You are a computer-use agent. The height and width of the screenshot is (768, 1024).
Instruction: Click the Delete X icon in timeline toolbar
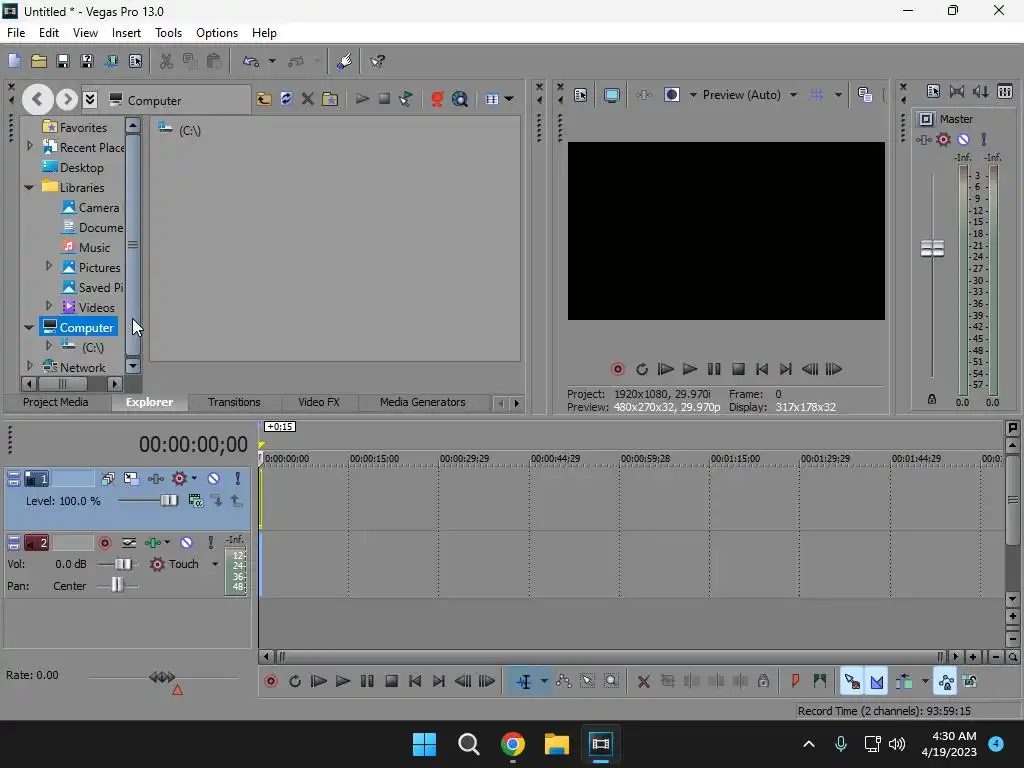(643, 681)
